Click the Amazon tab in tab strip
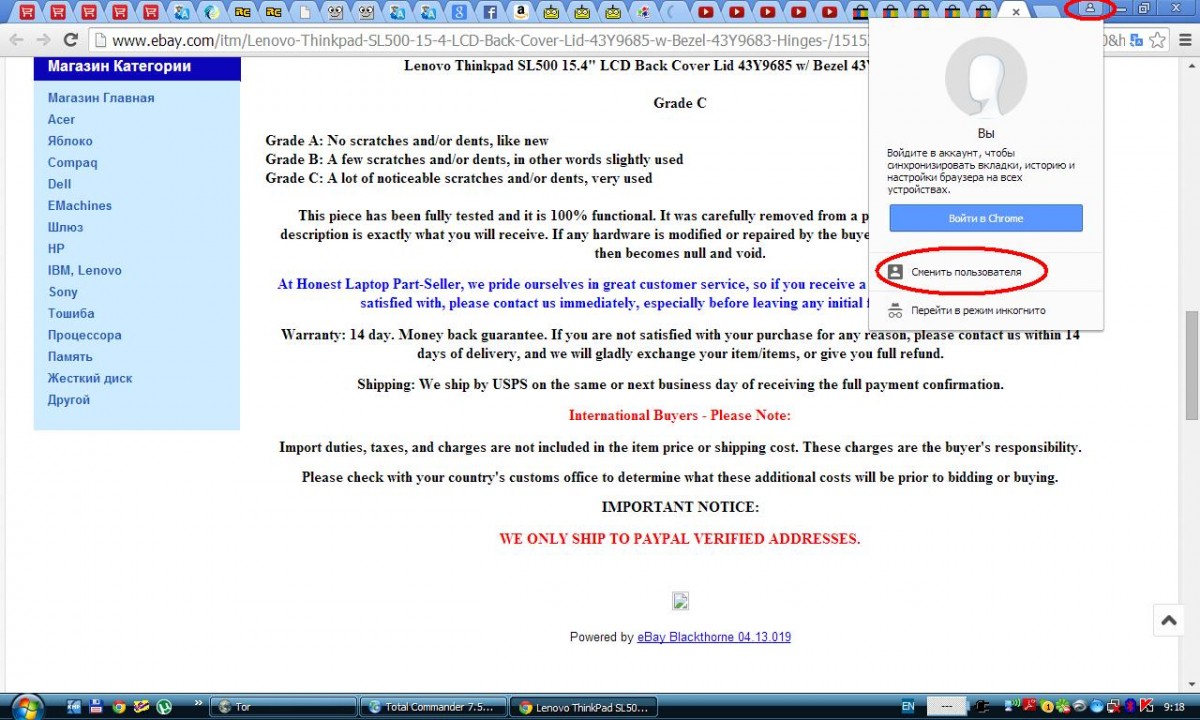The width and height of the screenshot is (1200, 720). [x=520, y=13]
